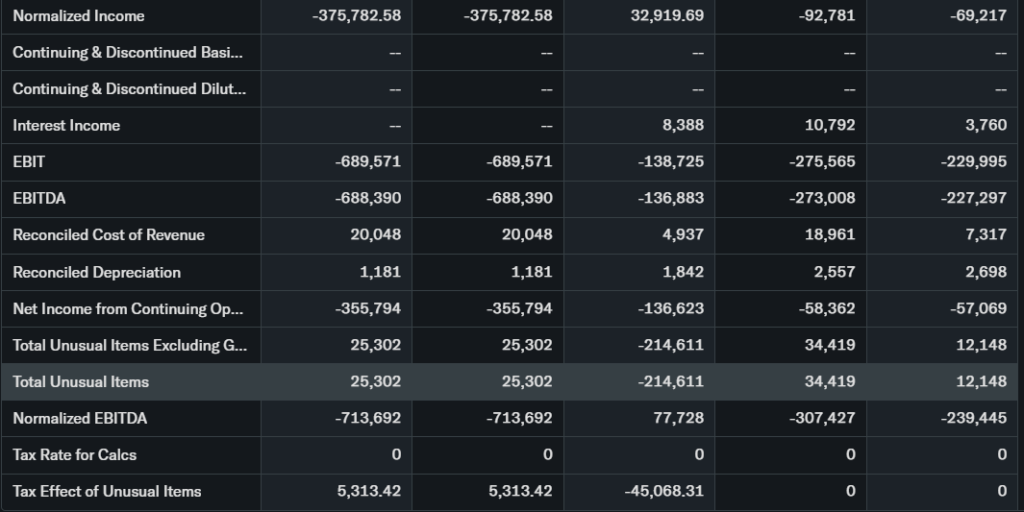
Task: Select the Reconciled Cost of Revenue label
Action: pyautogui.click(x=108, y=235)
